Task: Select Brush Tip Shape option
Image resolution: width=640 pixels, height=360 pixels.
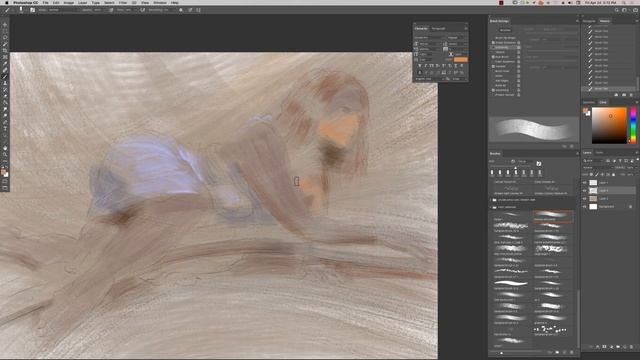Action: point(505,38)
